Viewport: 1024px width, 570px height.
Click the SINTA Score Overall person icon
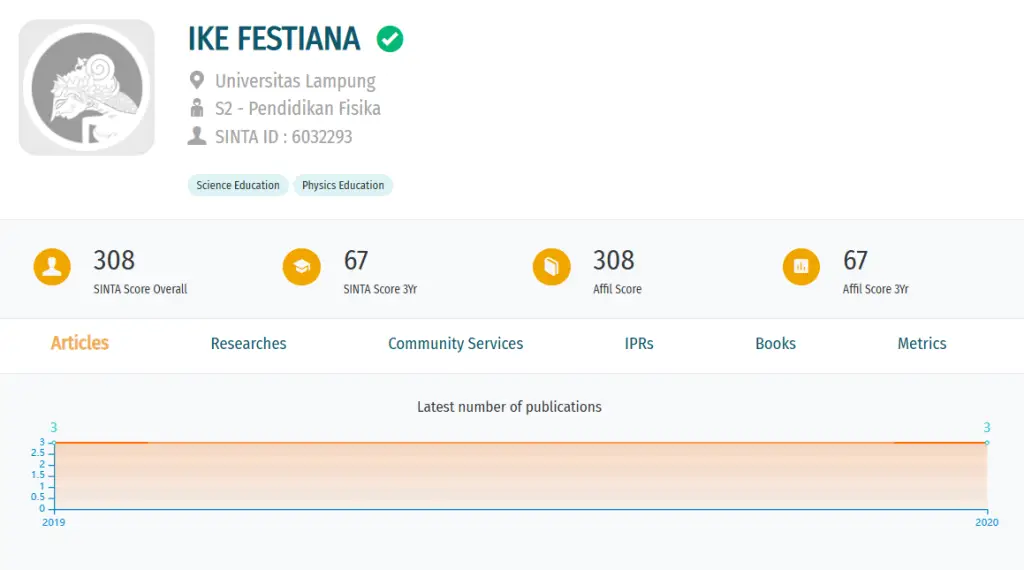[x=52, y=266]
